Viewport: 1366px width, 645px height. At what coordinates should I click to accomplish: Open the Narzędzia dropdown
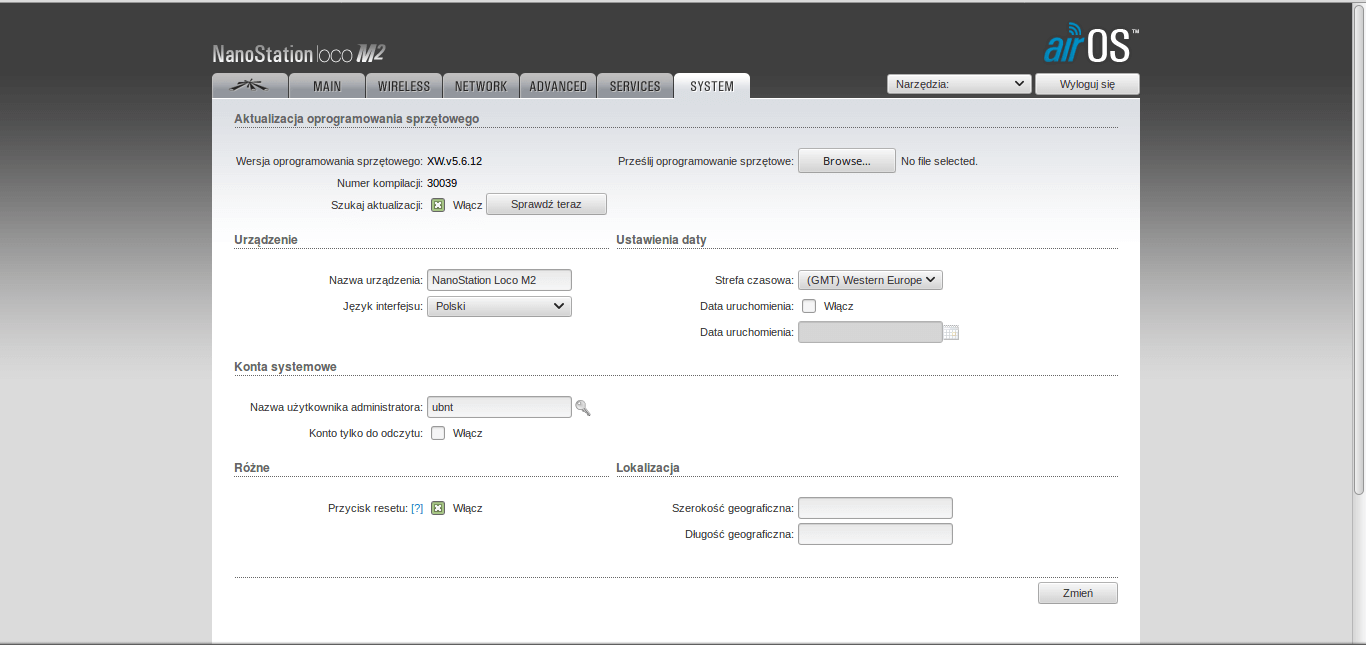[959, 85]
